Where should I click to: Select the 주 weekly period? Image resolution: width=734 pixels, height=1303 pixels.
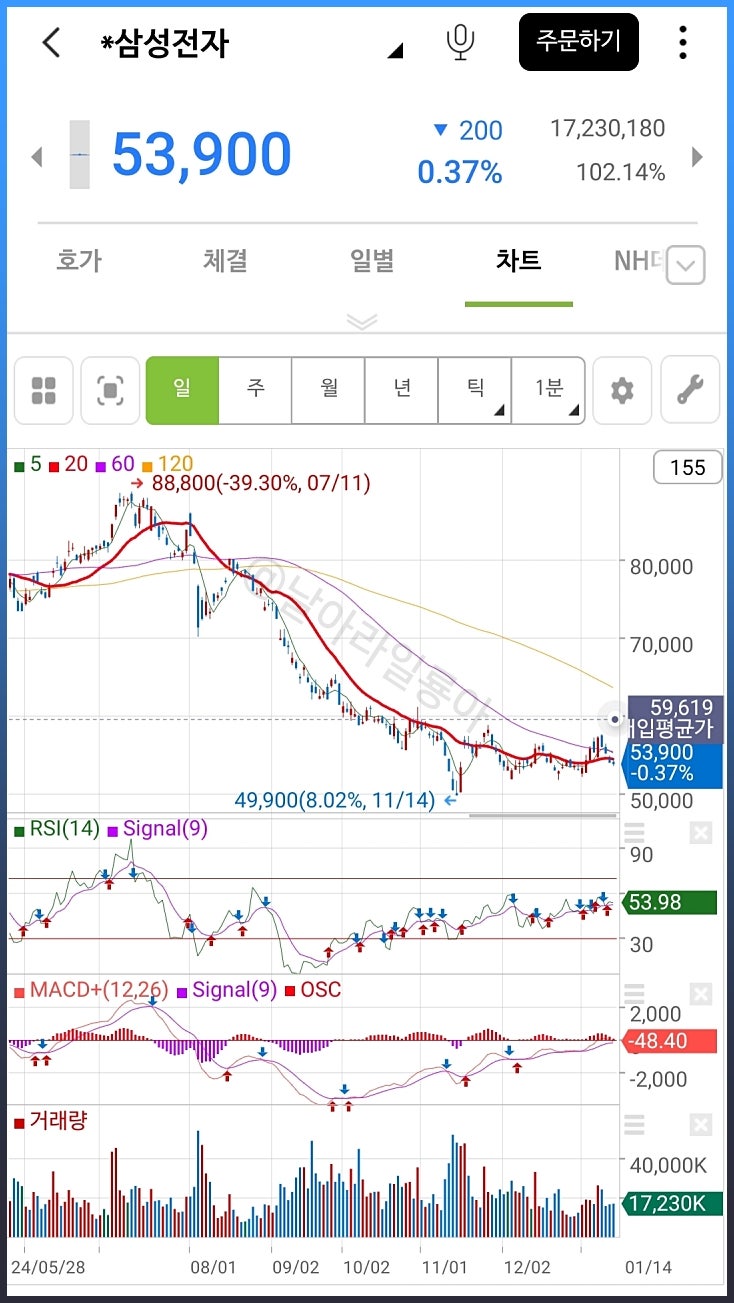click(x=255, y=390)
